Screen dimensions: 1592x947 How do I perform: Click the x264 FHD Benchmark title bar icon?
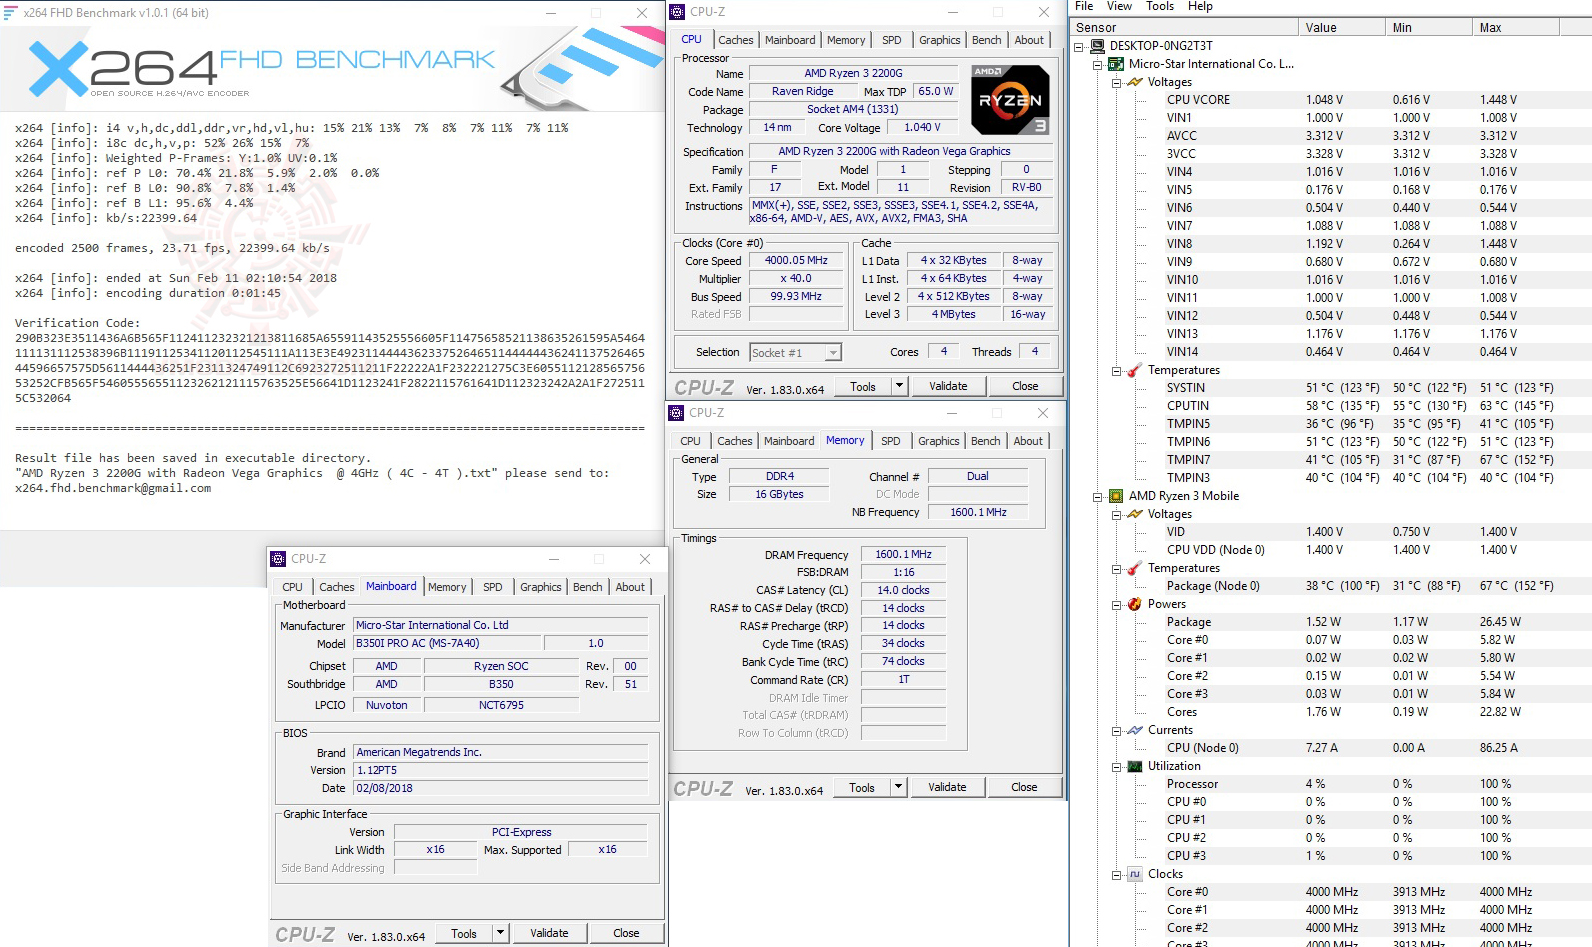click(11, 13)
